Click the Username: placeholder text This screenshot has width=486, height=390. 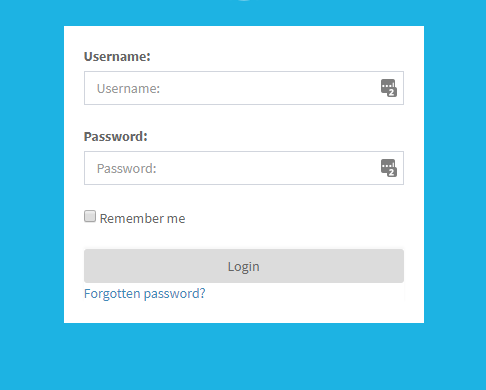point(128,89)
